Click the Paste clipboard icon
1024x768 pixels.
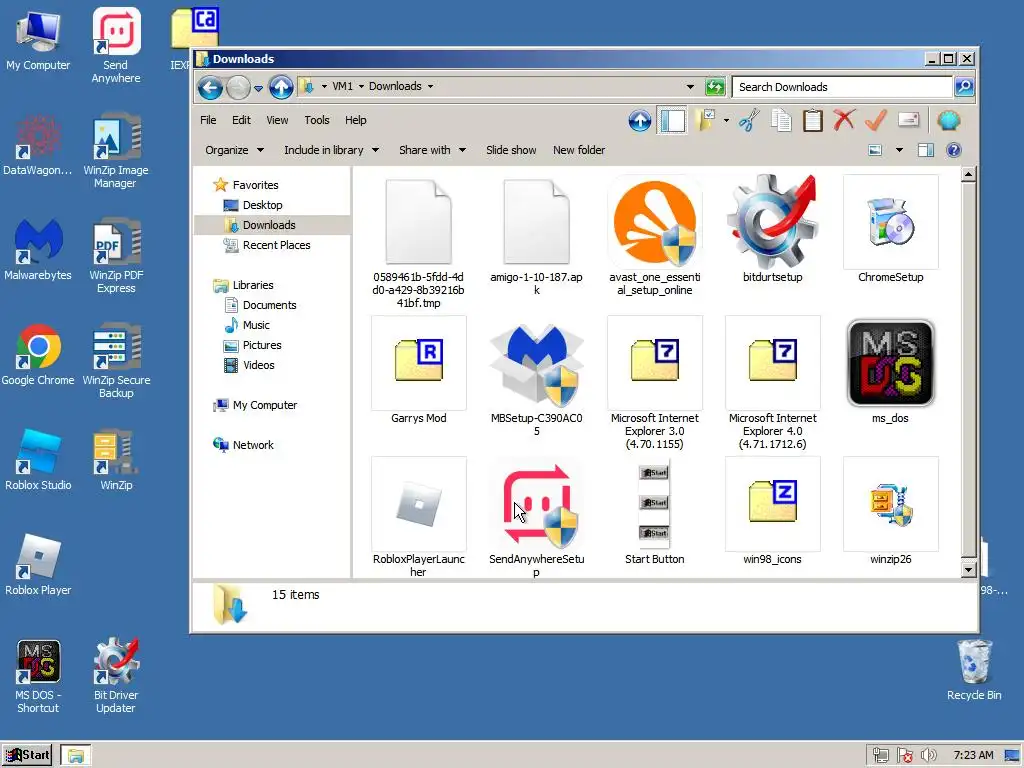[812, 121]
